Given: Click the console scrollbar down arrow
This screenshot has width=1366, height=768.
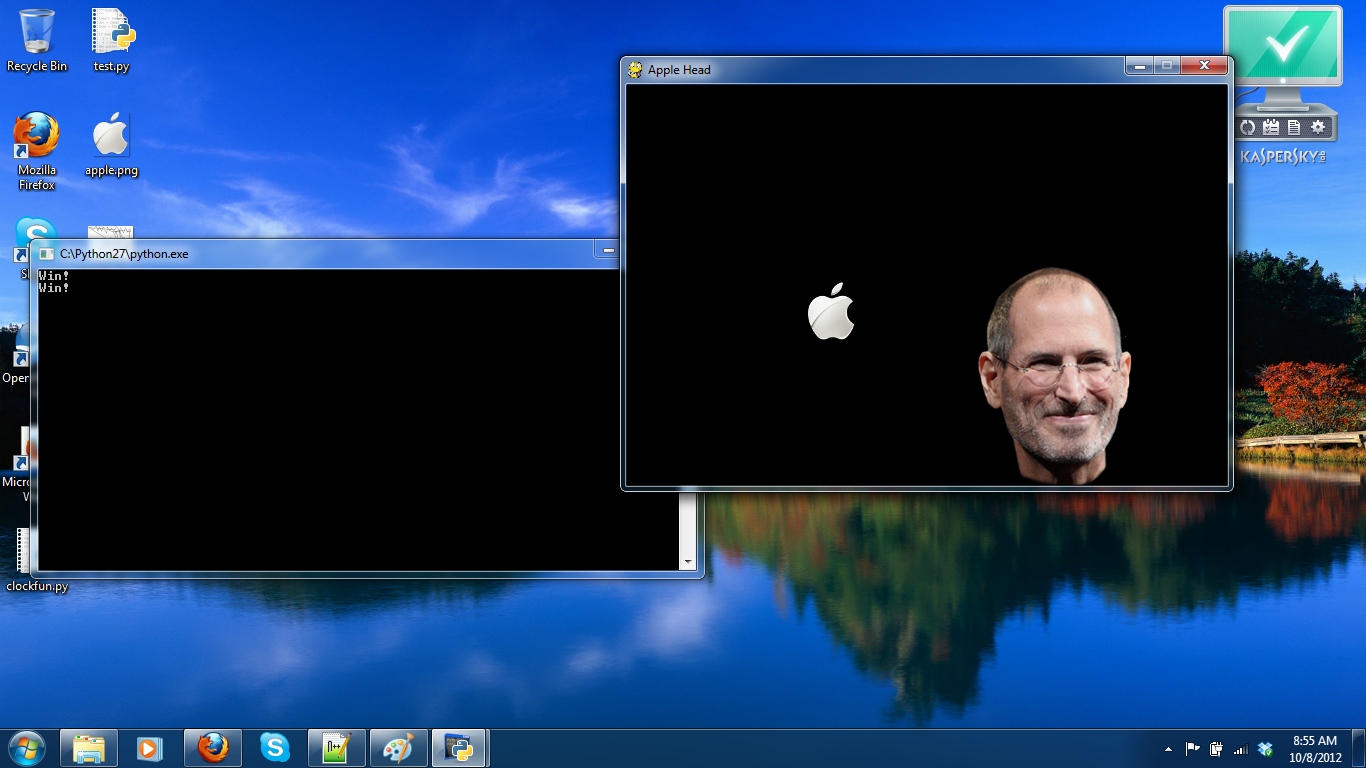Looking at the screenshot, I should [687, 562].
